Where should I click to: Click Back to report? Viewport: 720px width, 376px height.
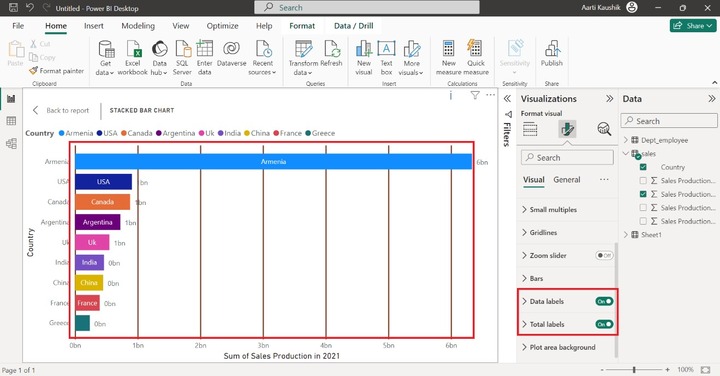pos(62,110)
